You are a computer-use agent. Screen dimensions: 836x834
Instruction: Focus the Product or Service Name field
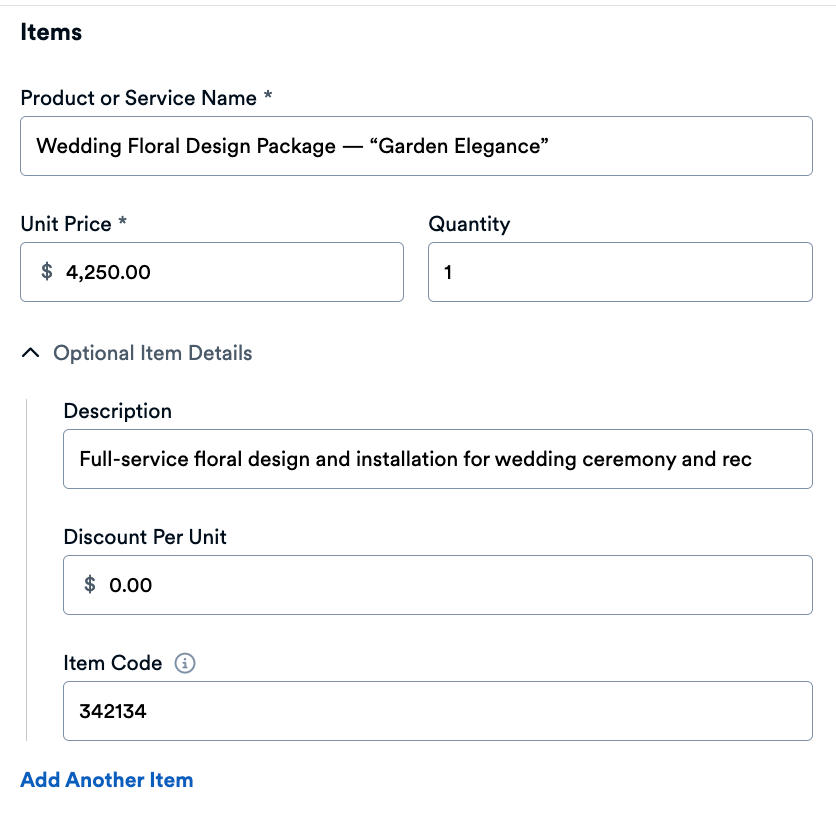(416, 146)
